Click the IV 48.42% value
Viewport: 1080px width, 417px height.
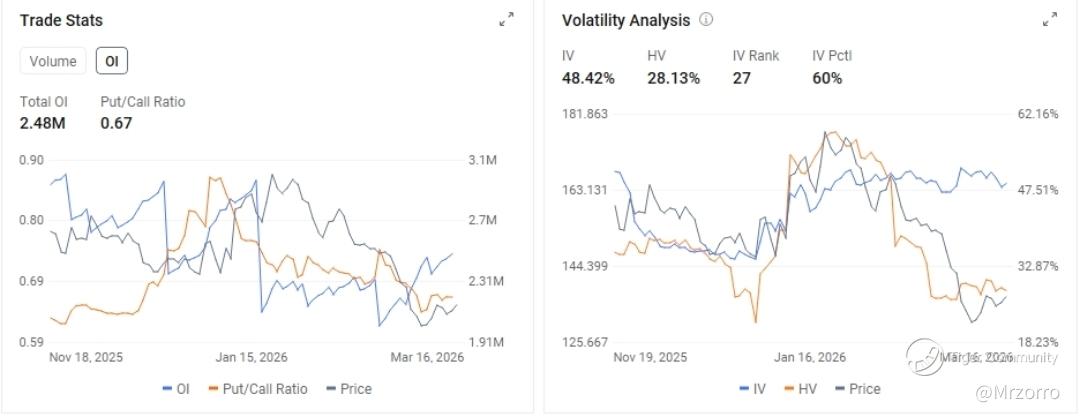point(588,77)
